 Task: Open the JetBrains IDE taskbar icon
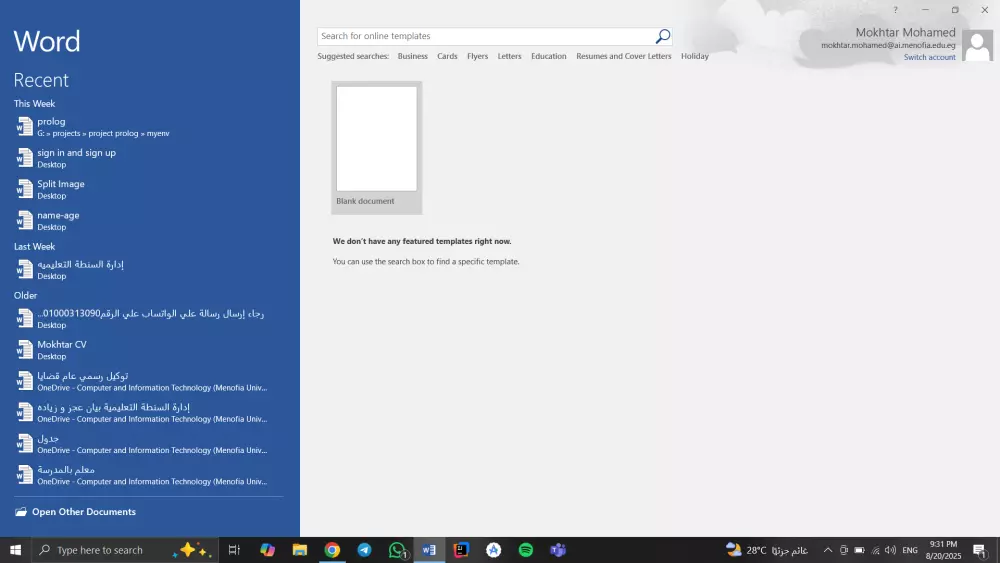[x=461, y=550]
